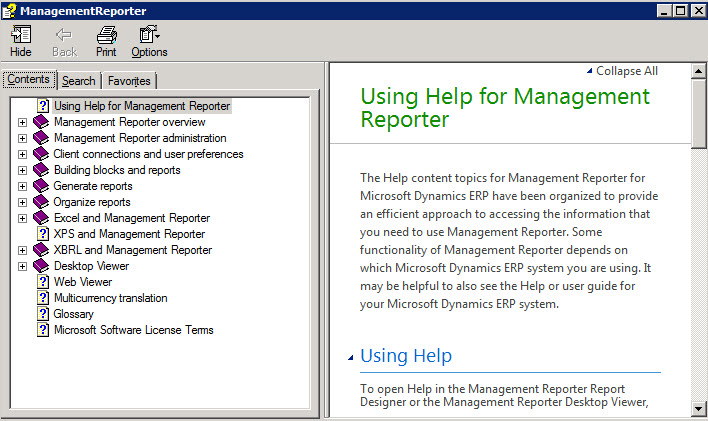Click book icon beside Management Reporter administration
708x421 pixels.
[41, 138]
